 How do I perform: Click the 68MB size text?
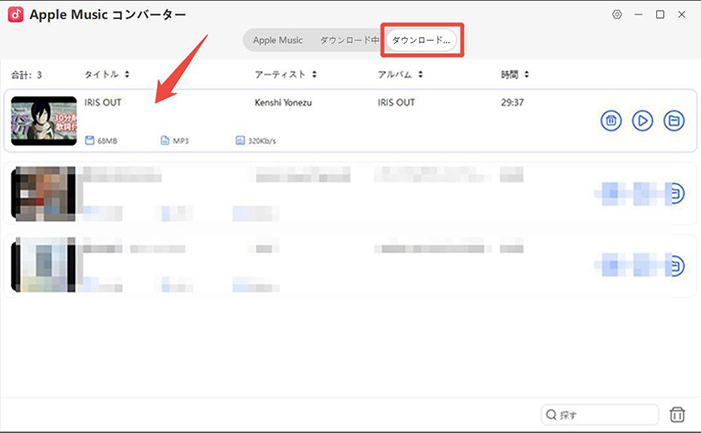(107, 141)
